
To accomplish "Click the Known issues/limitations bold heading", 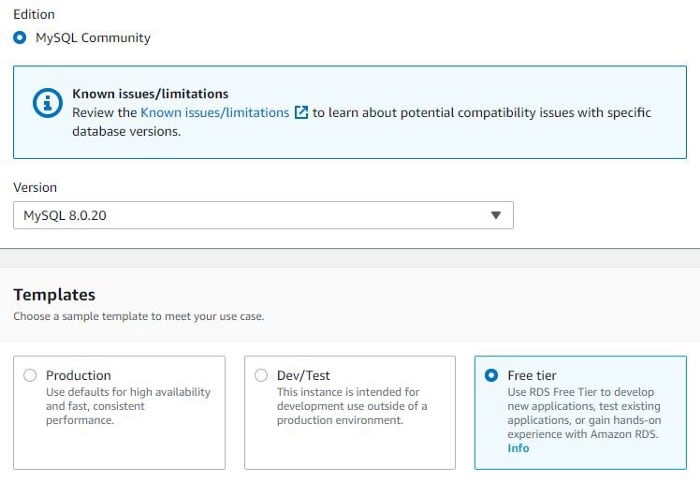I will (x=150, y=94).
